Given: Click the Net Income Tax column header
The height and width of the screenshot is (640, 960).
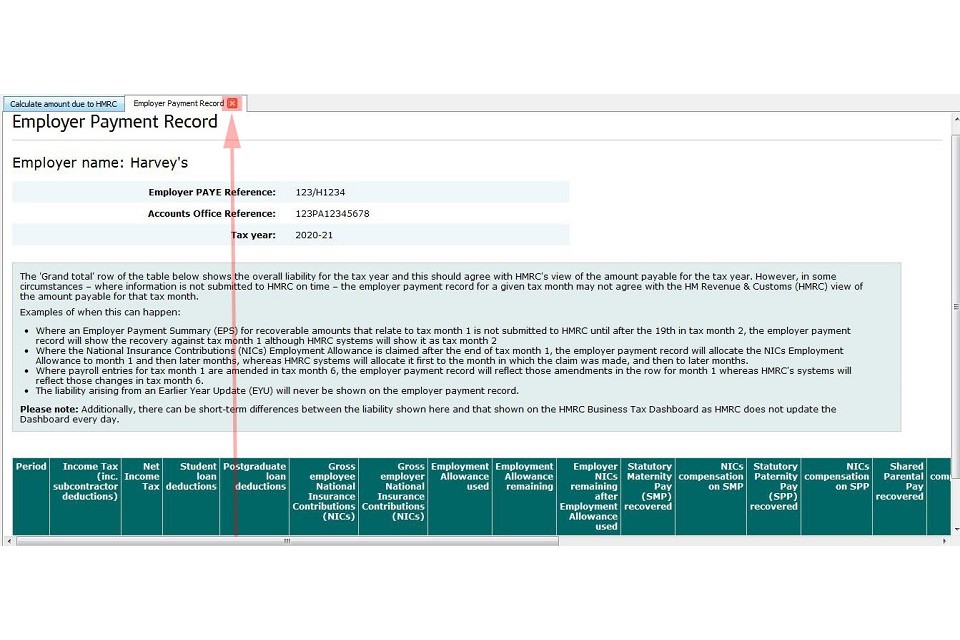Looking at the screenshot, I should pos(141,497).
